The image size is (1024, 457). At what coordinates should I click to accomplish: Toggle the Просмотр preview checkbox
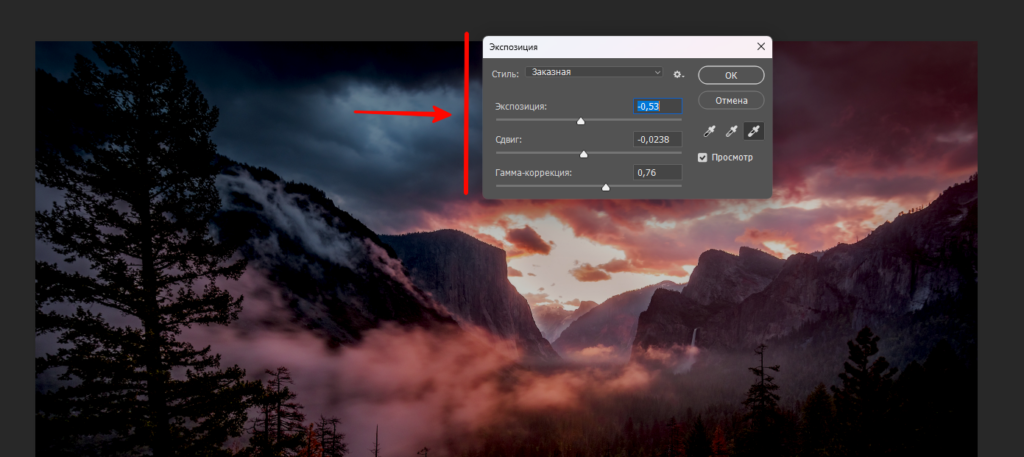click(703, 157)
